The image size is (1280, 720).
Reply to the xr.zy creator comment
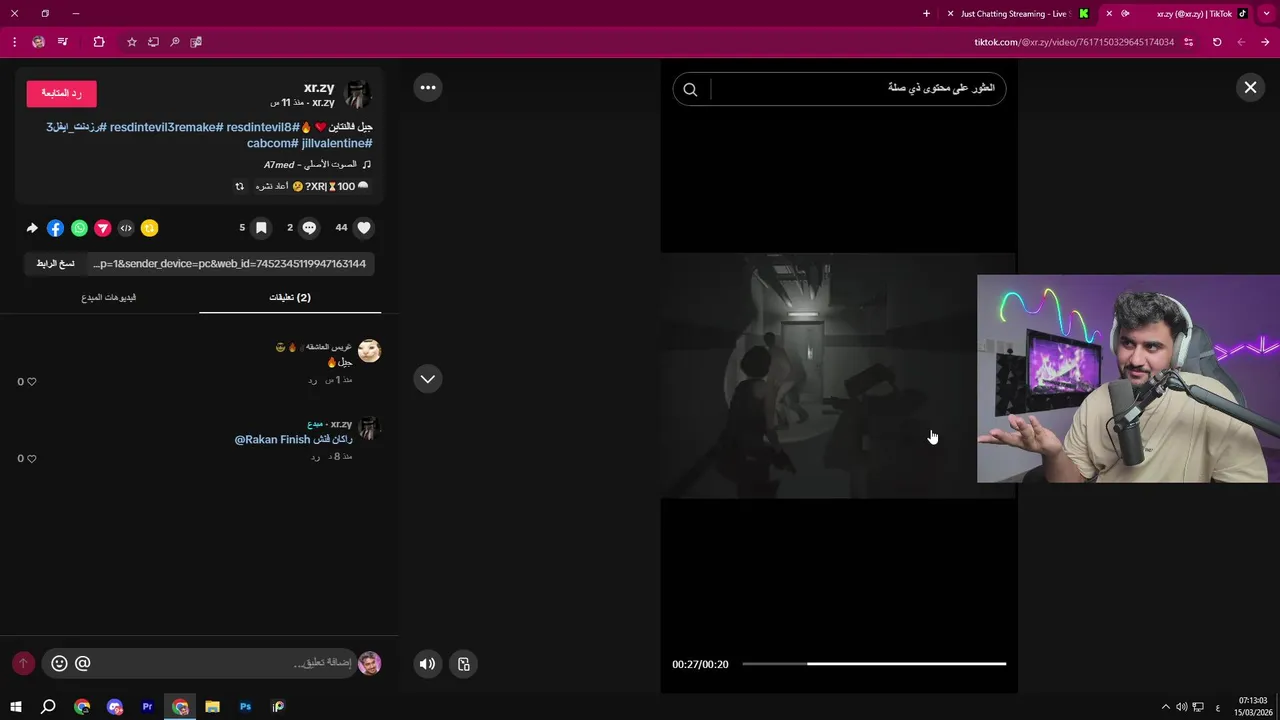[x=315, y=457]
